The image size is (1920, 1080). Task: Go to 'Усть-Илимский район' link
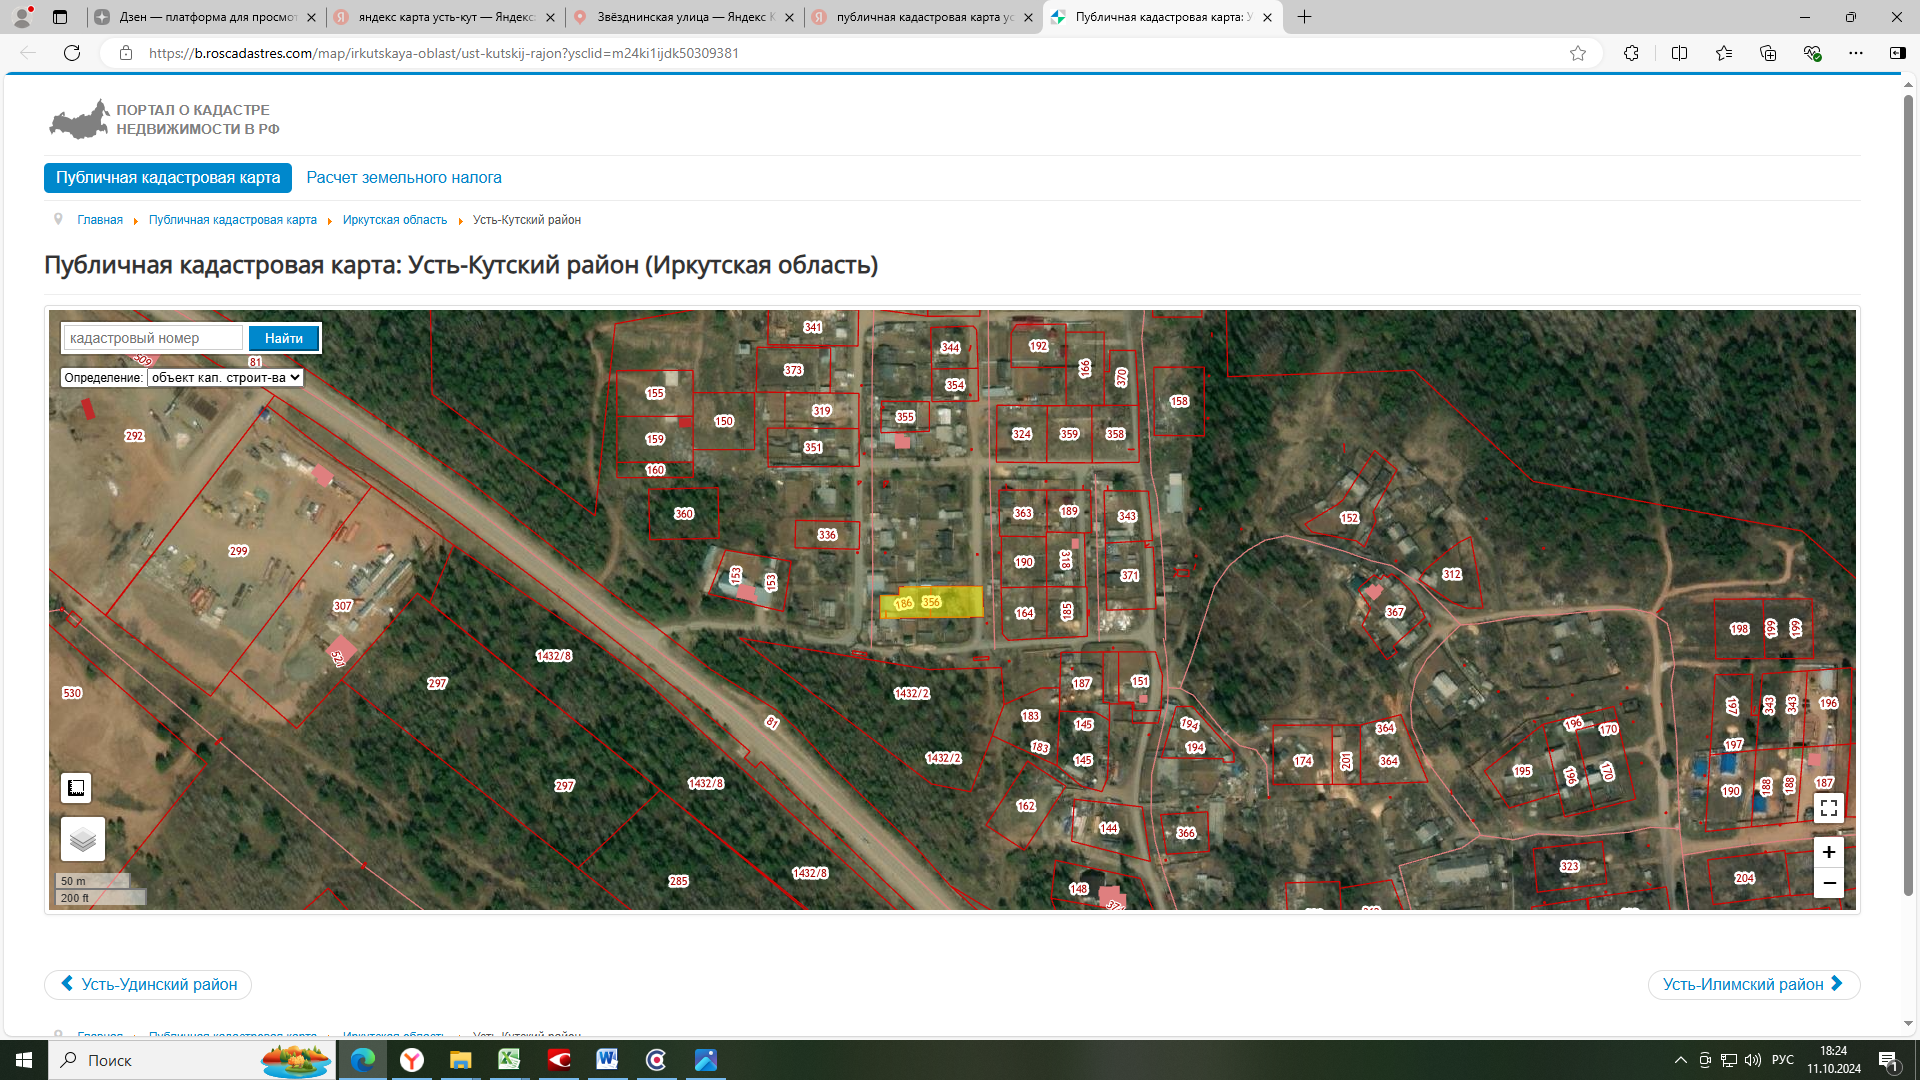[1754, 985]
